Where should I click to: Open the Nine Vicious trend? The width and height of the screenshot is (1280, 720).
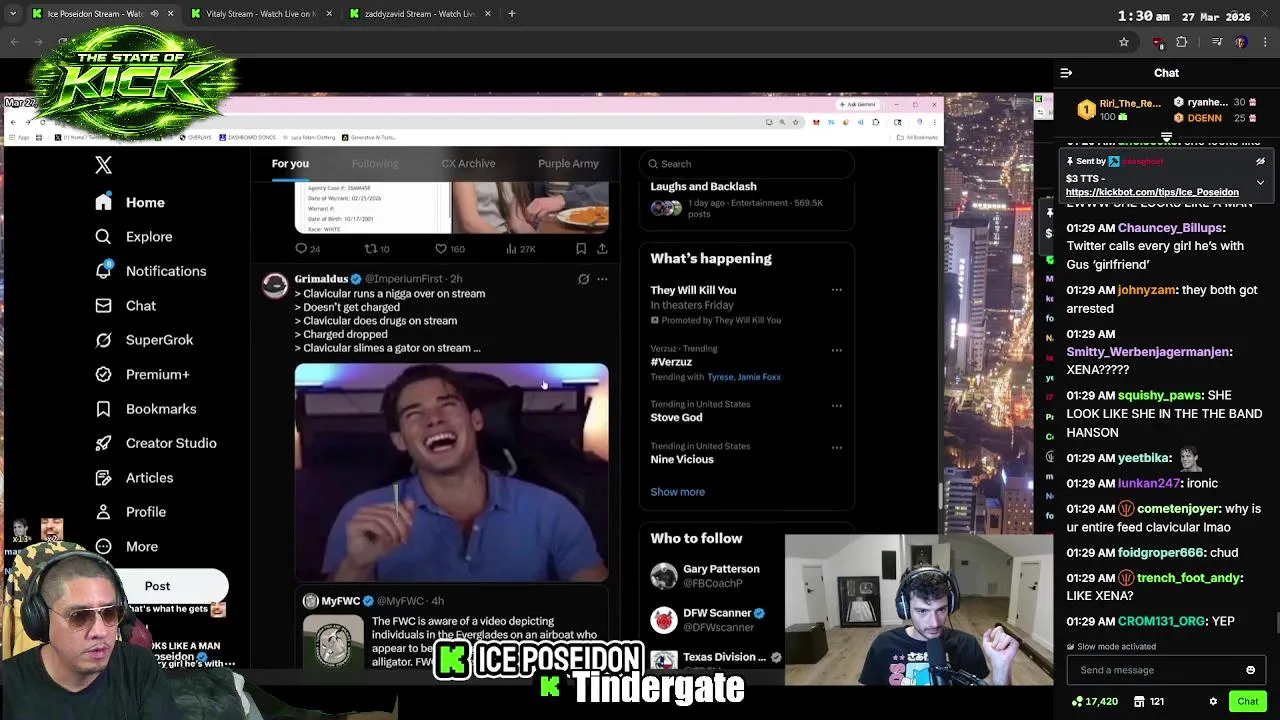point(682,460)
